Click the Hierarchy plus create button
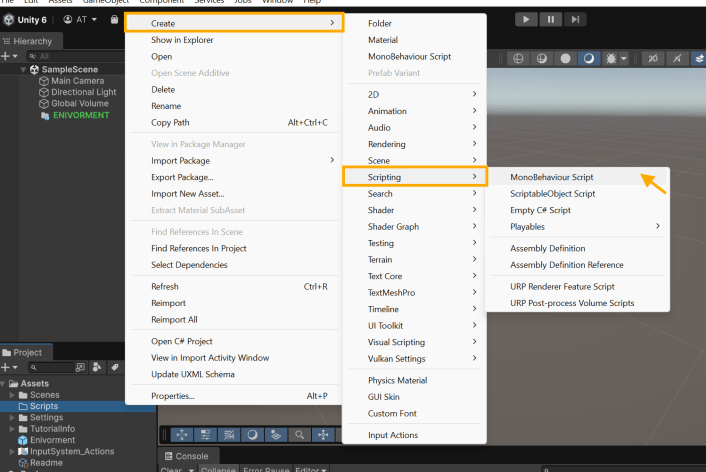This screenshot has width=706, height=472. [x=5, y=56]
